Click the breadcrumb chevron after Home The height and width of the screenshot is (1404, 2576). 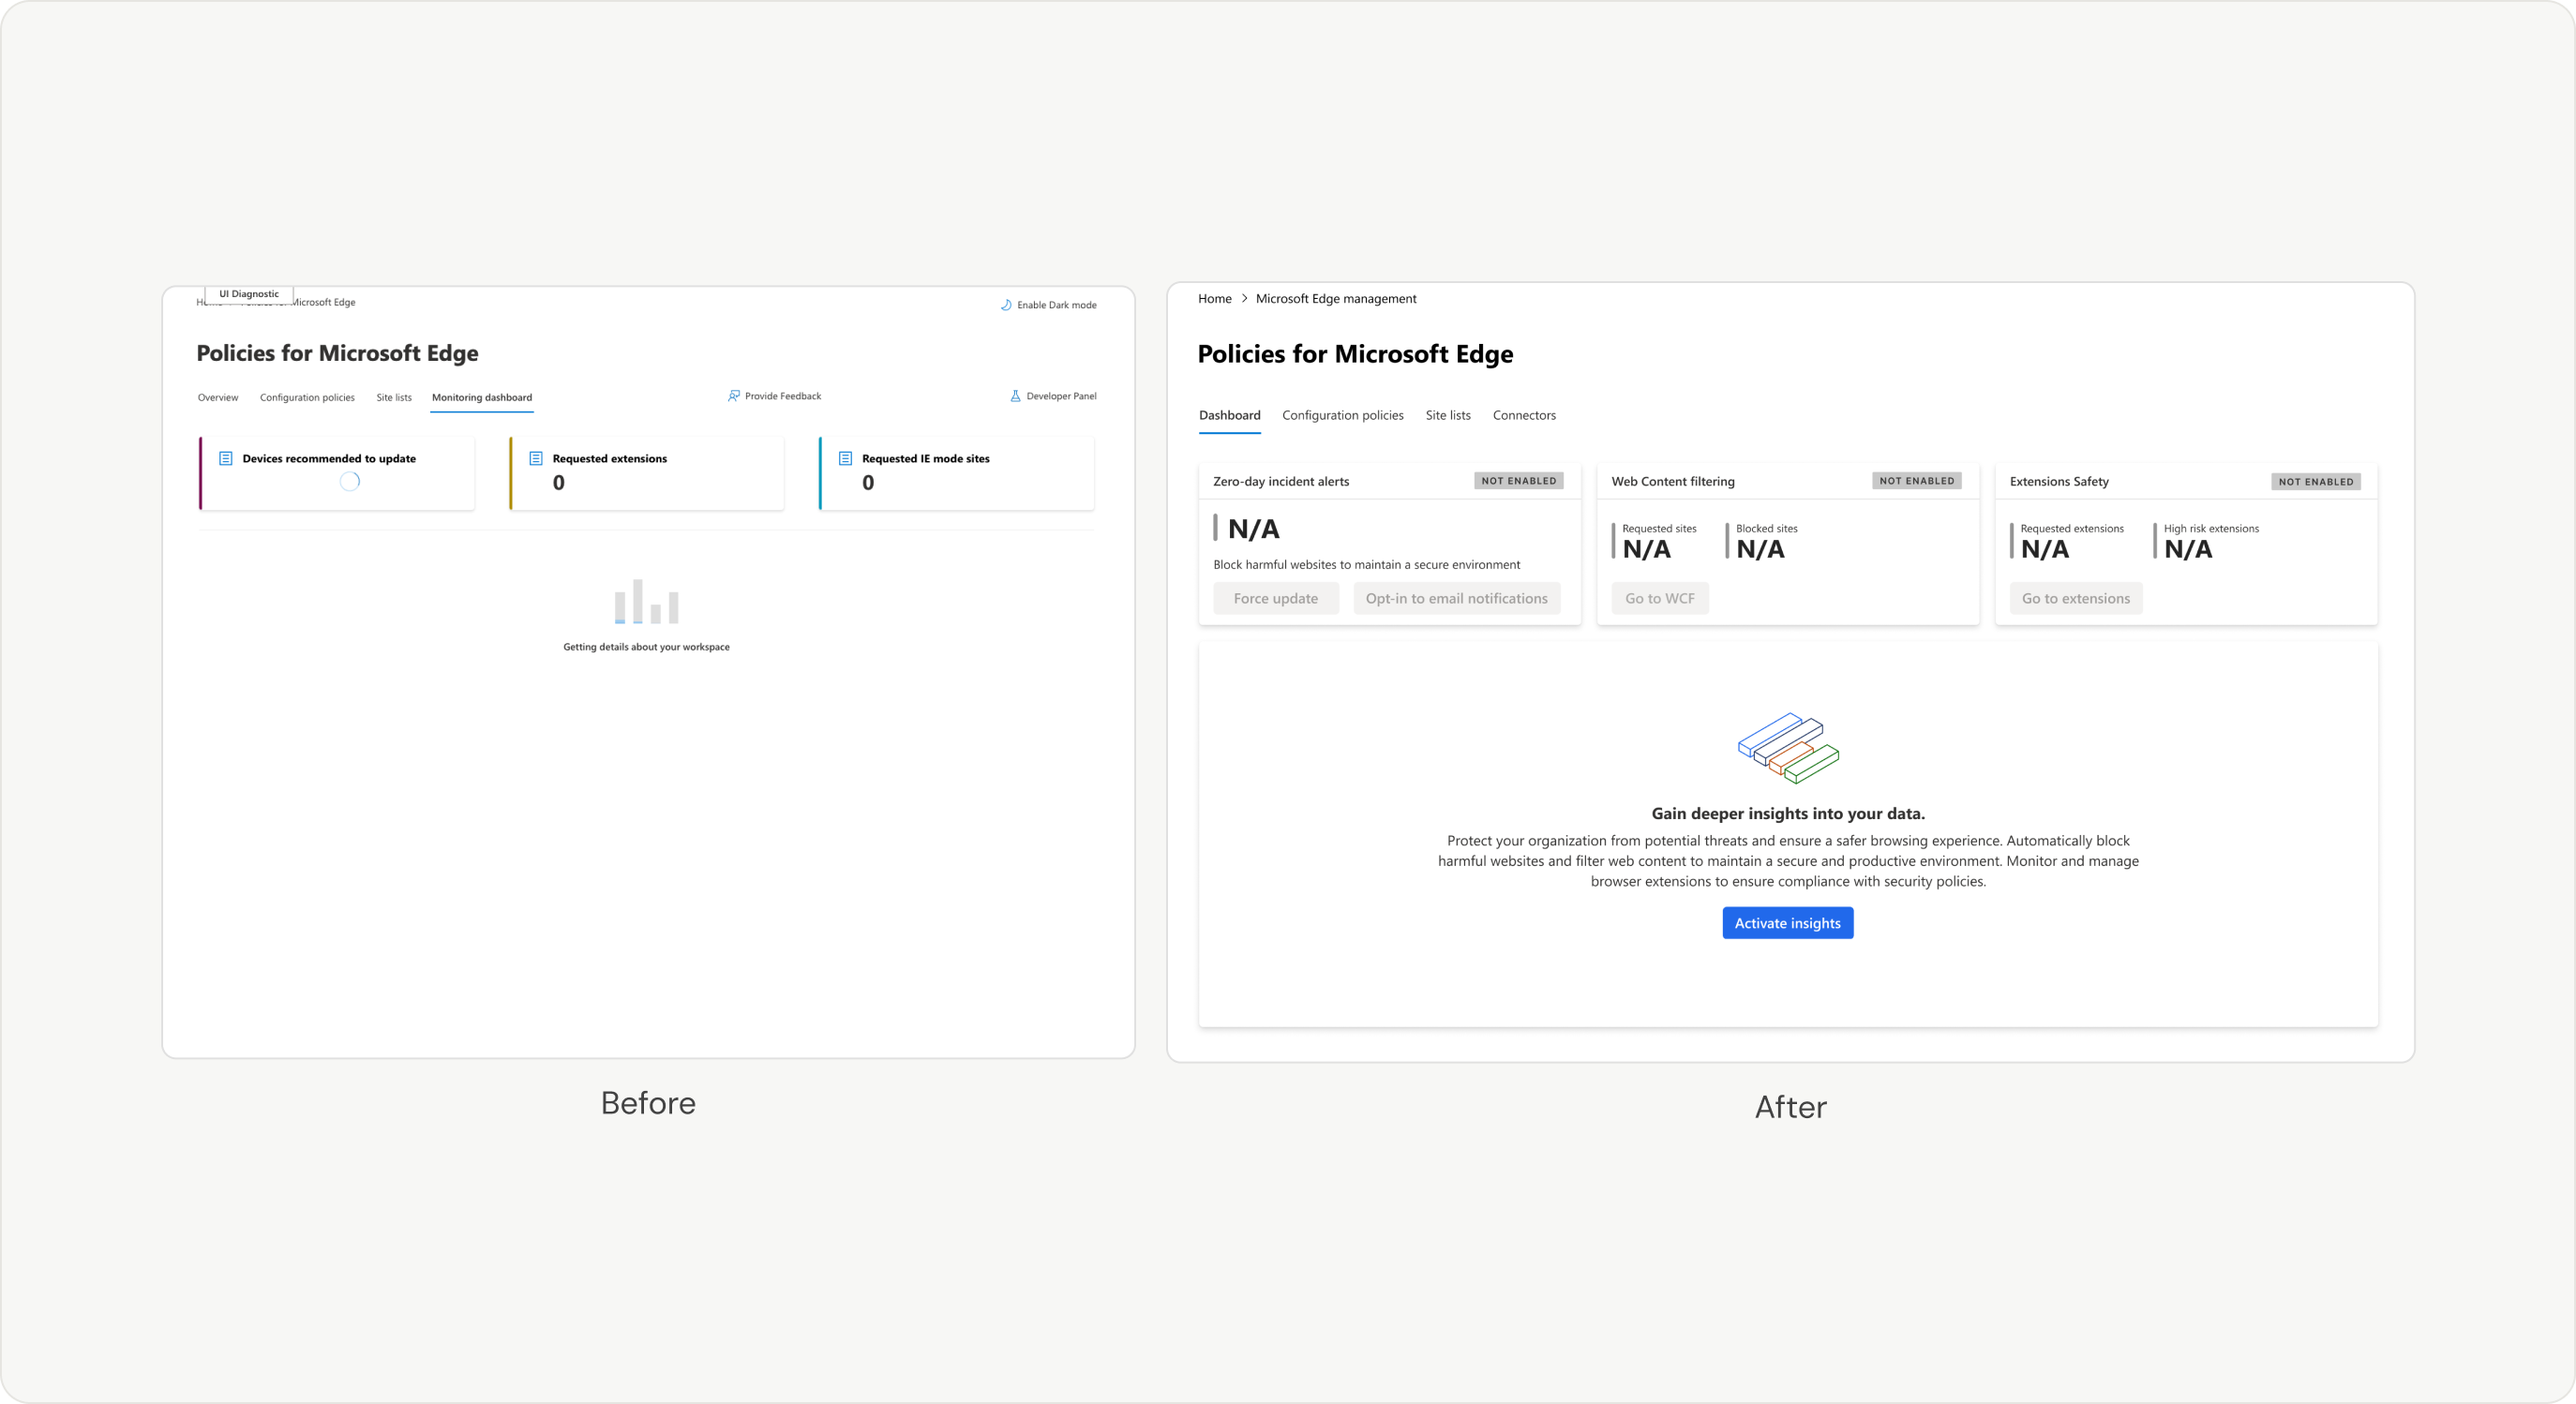[1244, 298]
